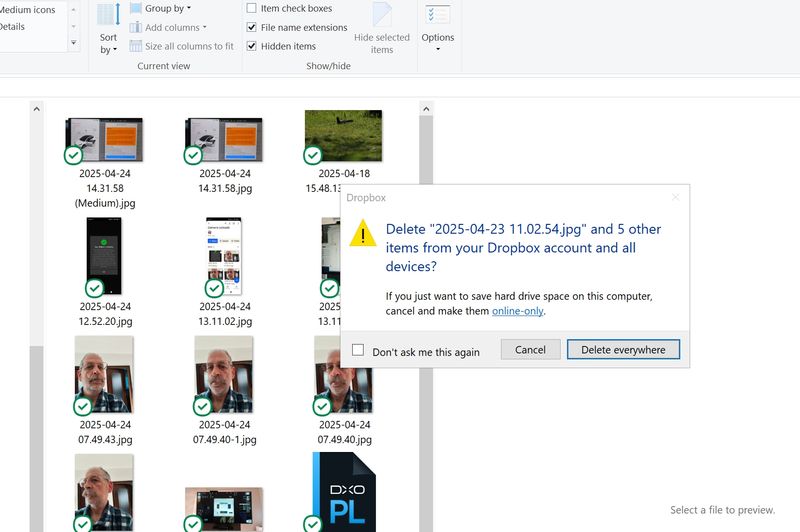The width and height of the screenshot is (800, 532).
Task: Select thumbnail 2025-04-24 07.49.40-1.jpg
Action: pos(223,374)
